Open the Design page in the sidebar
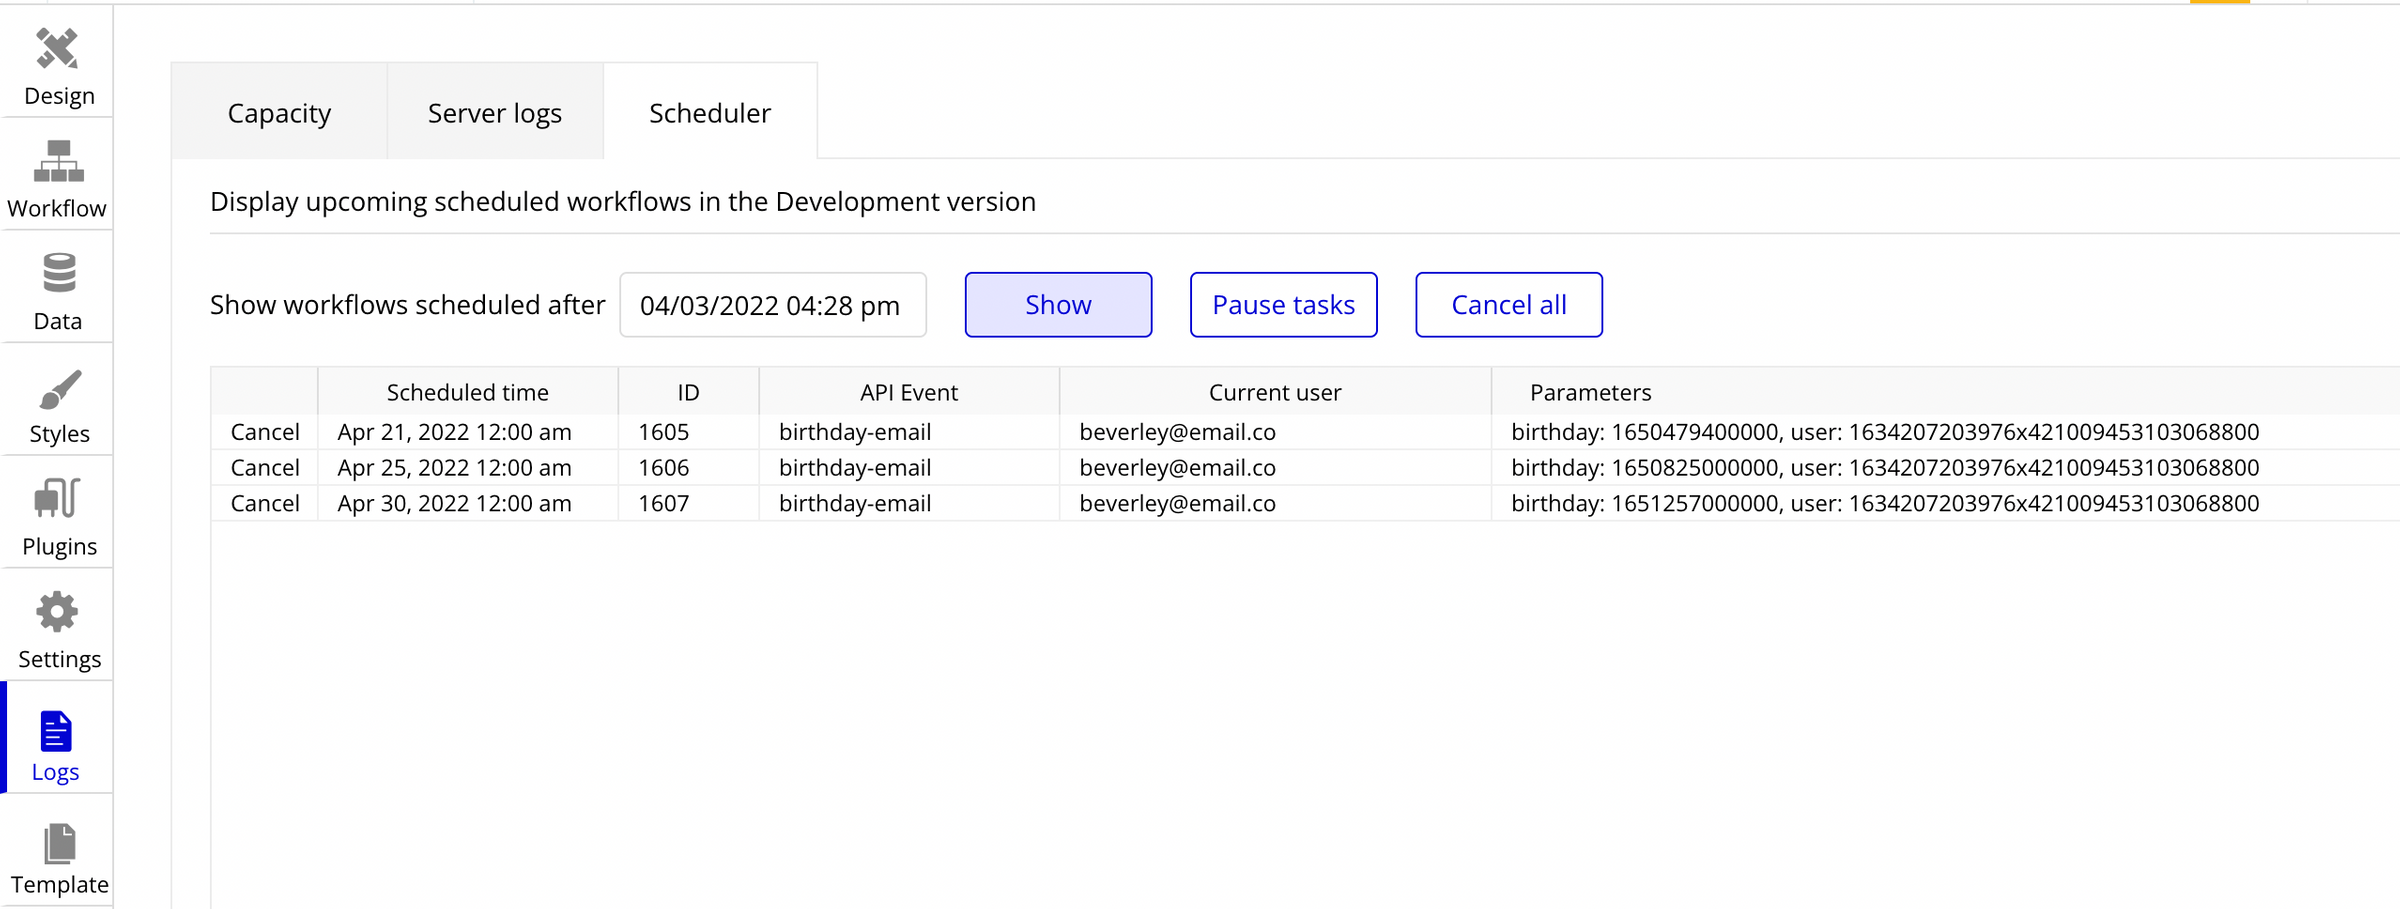Viewport: 2400px width, 909px height. [57, 60]
